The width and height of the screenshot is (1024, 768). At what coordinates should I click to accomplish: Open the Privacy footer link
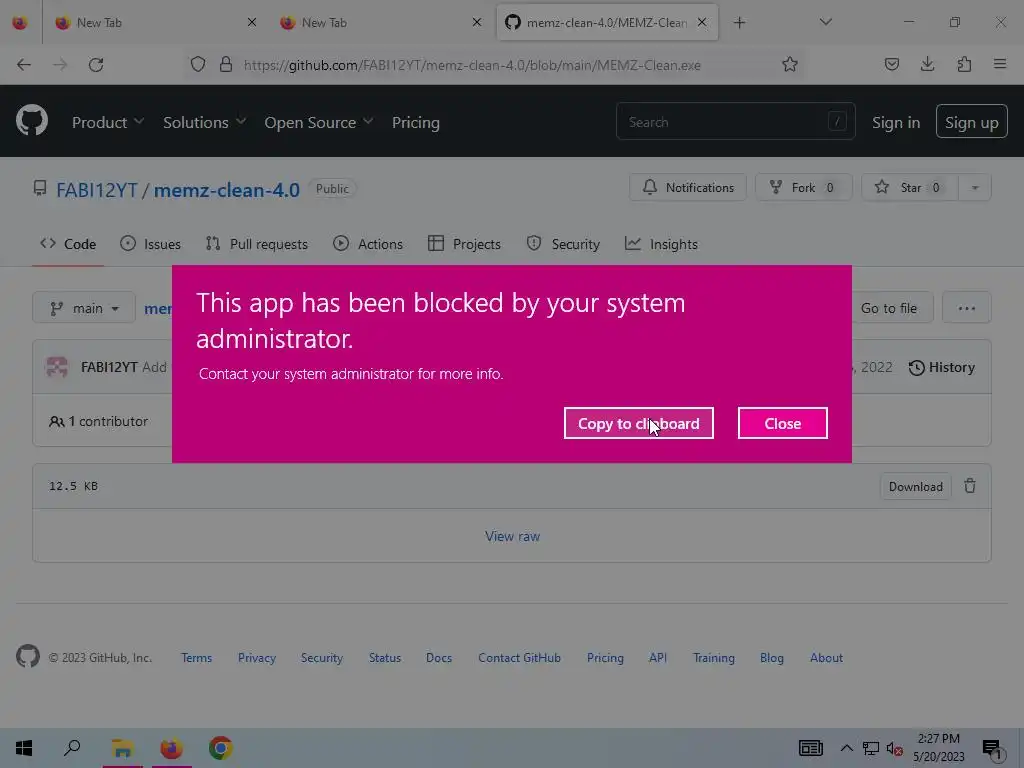tap(257, 658)
